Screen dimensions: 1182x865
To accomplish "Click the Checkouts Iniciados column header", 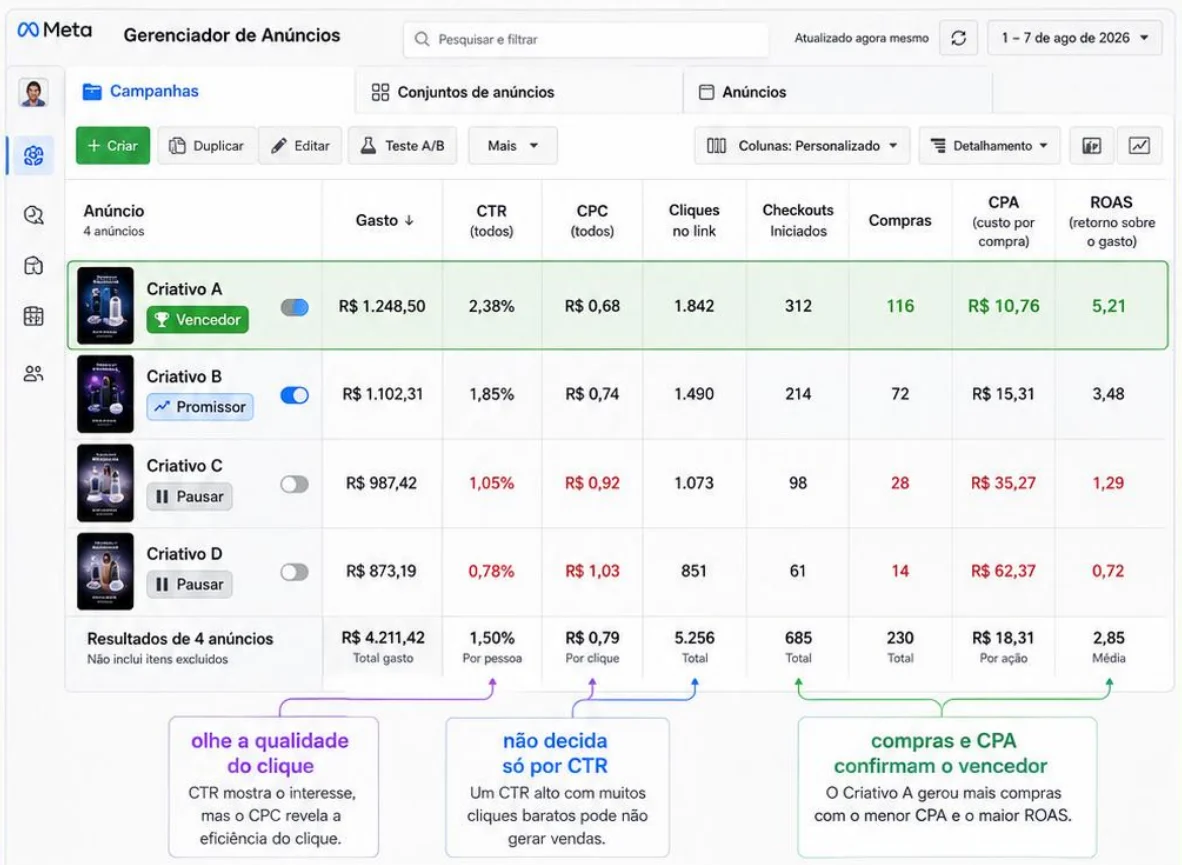I will coord(798,220).
